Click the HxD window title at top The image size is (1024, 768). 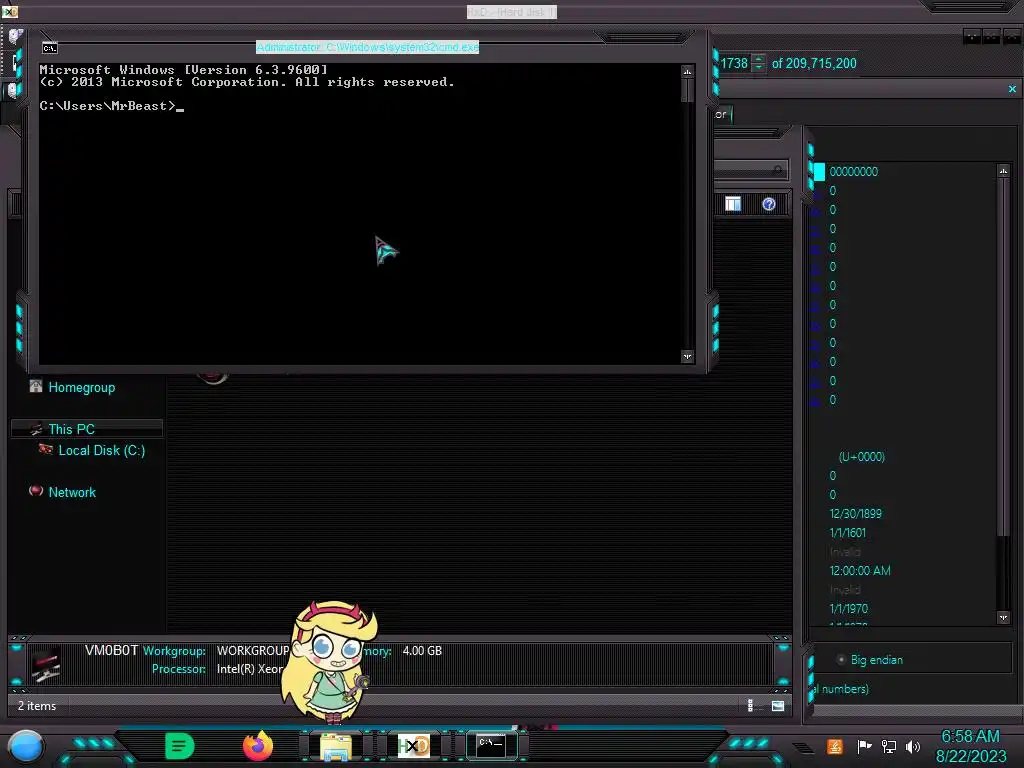pos(511,12)
